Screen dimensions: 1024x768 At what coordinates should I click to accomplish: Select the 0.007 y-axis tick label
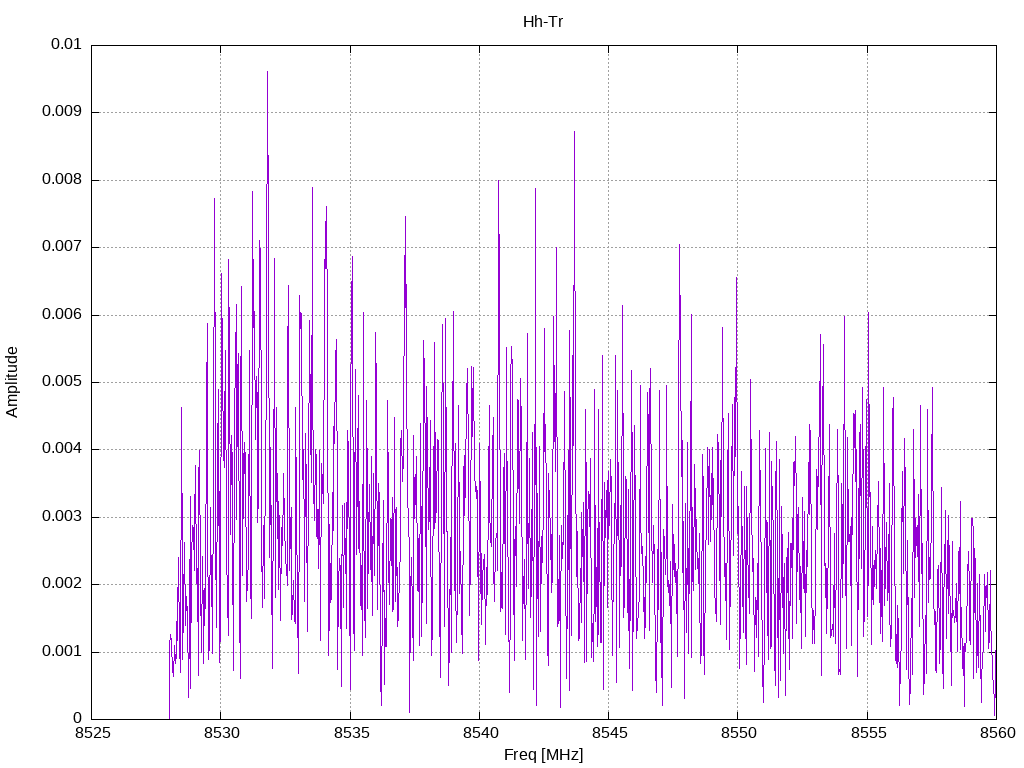pyautogui.click(x=62, y=247)
